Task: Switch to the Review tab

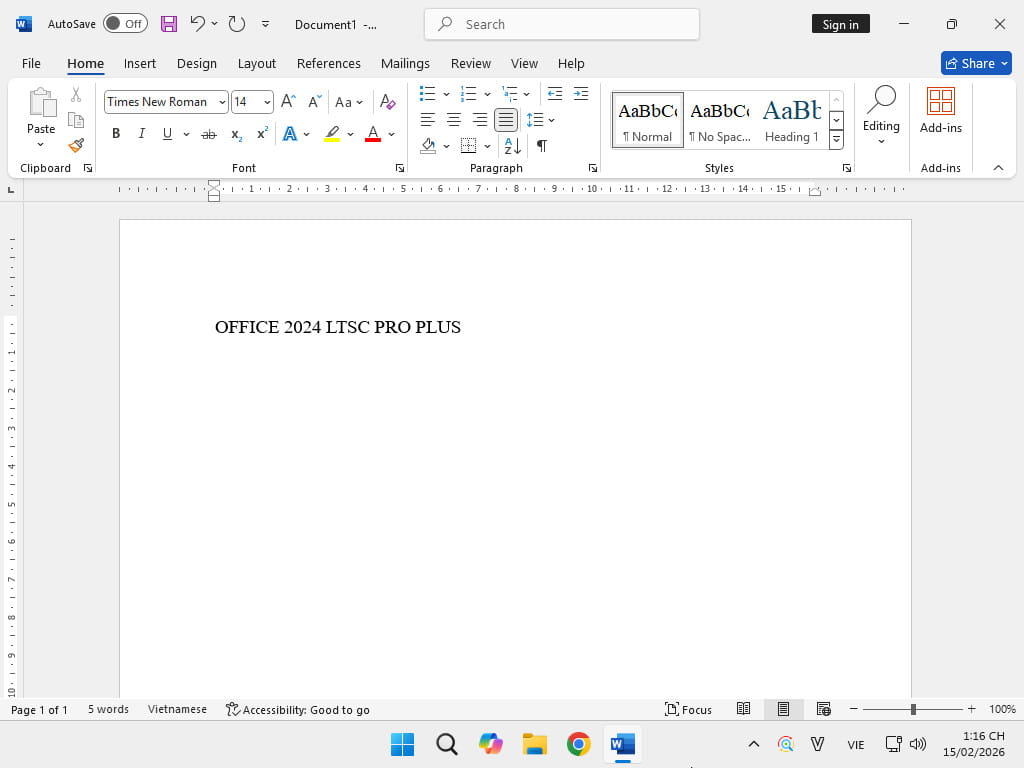Action: (x=470, y=63)
